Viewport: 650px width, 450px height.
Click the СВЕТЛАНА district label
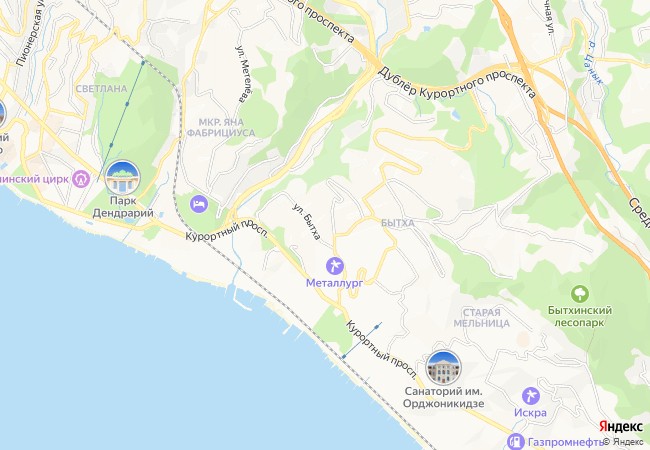(102, 89)
